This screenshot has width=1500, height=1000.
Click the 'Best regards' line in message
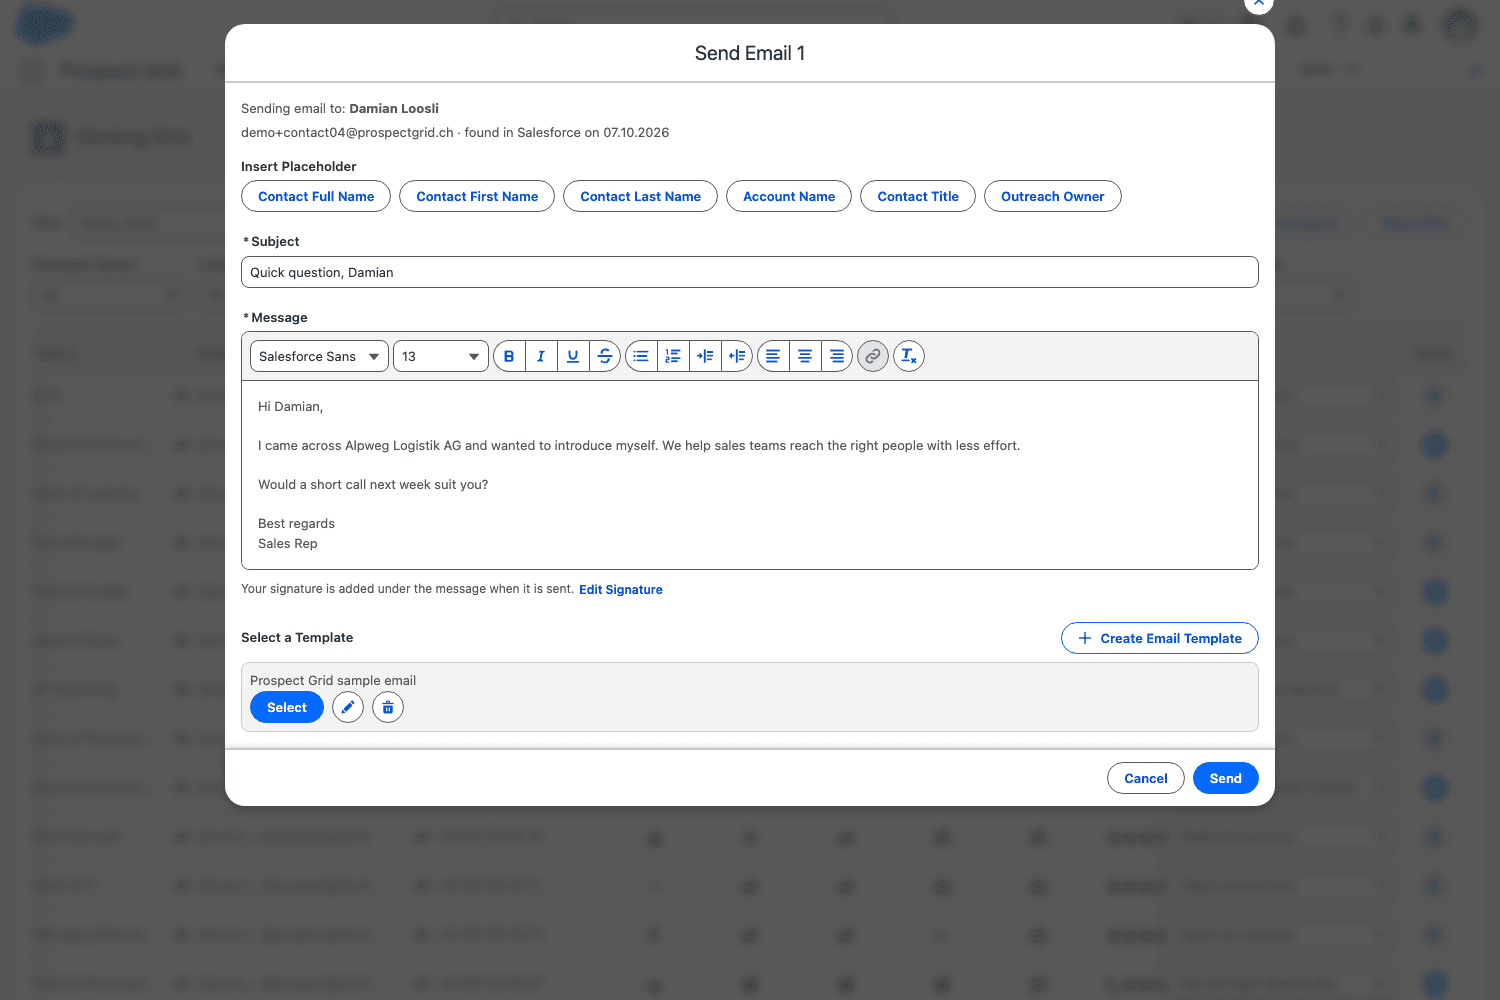[x=296, y=524]
